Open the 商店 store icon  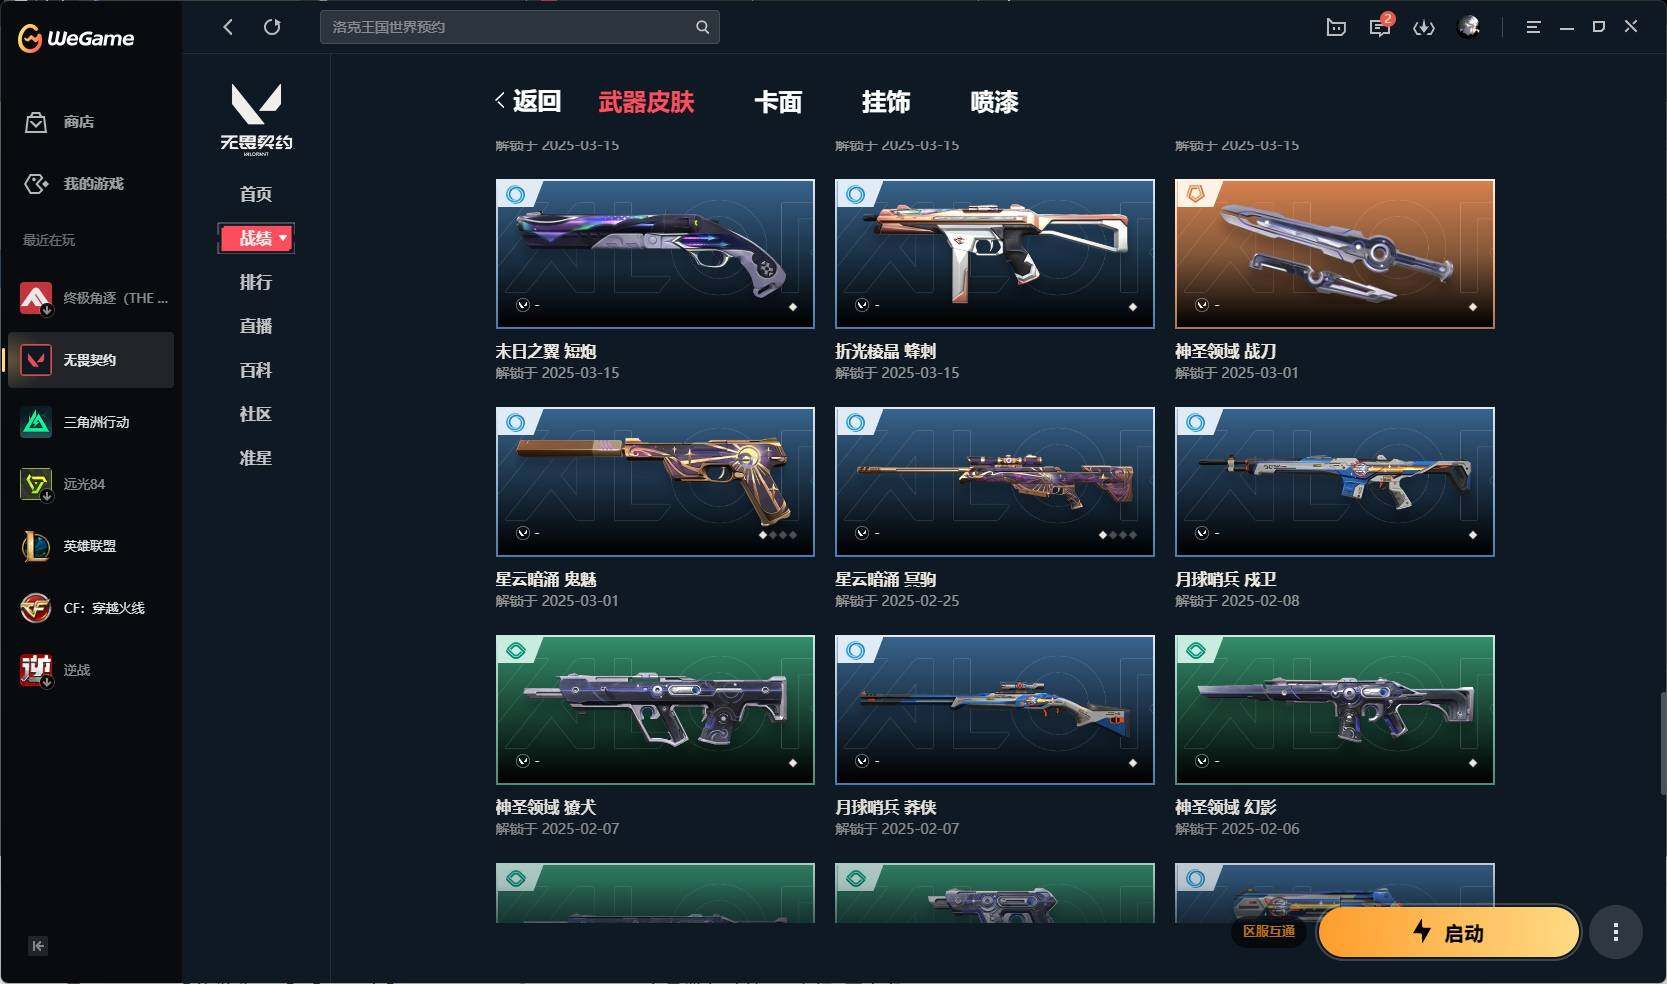click(x=36, y=122)
